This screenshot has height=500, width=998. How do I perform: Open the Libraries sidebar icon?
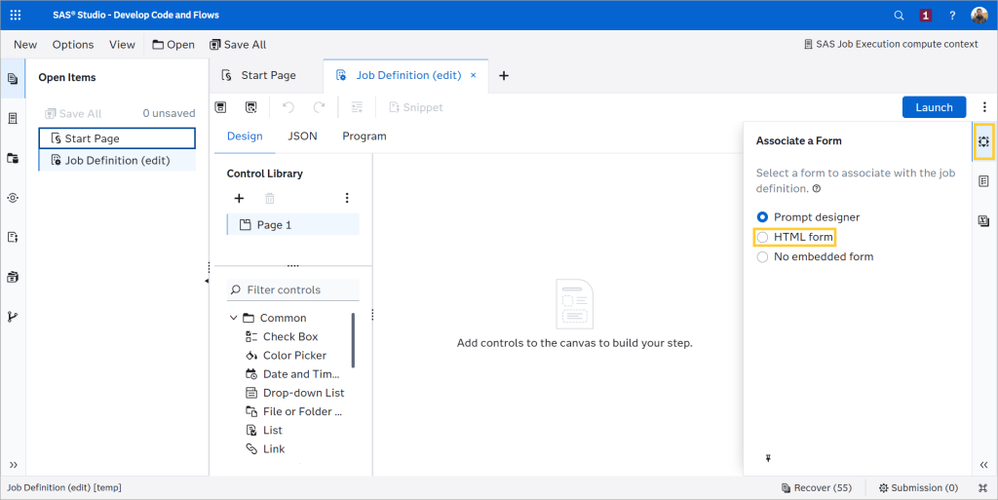[x=13, y=277]
